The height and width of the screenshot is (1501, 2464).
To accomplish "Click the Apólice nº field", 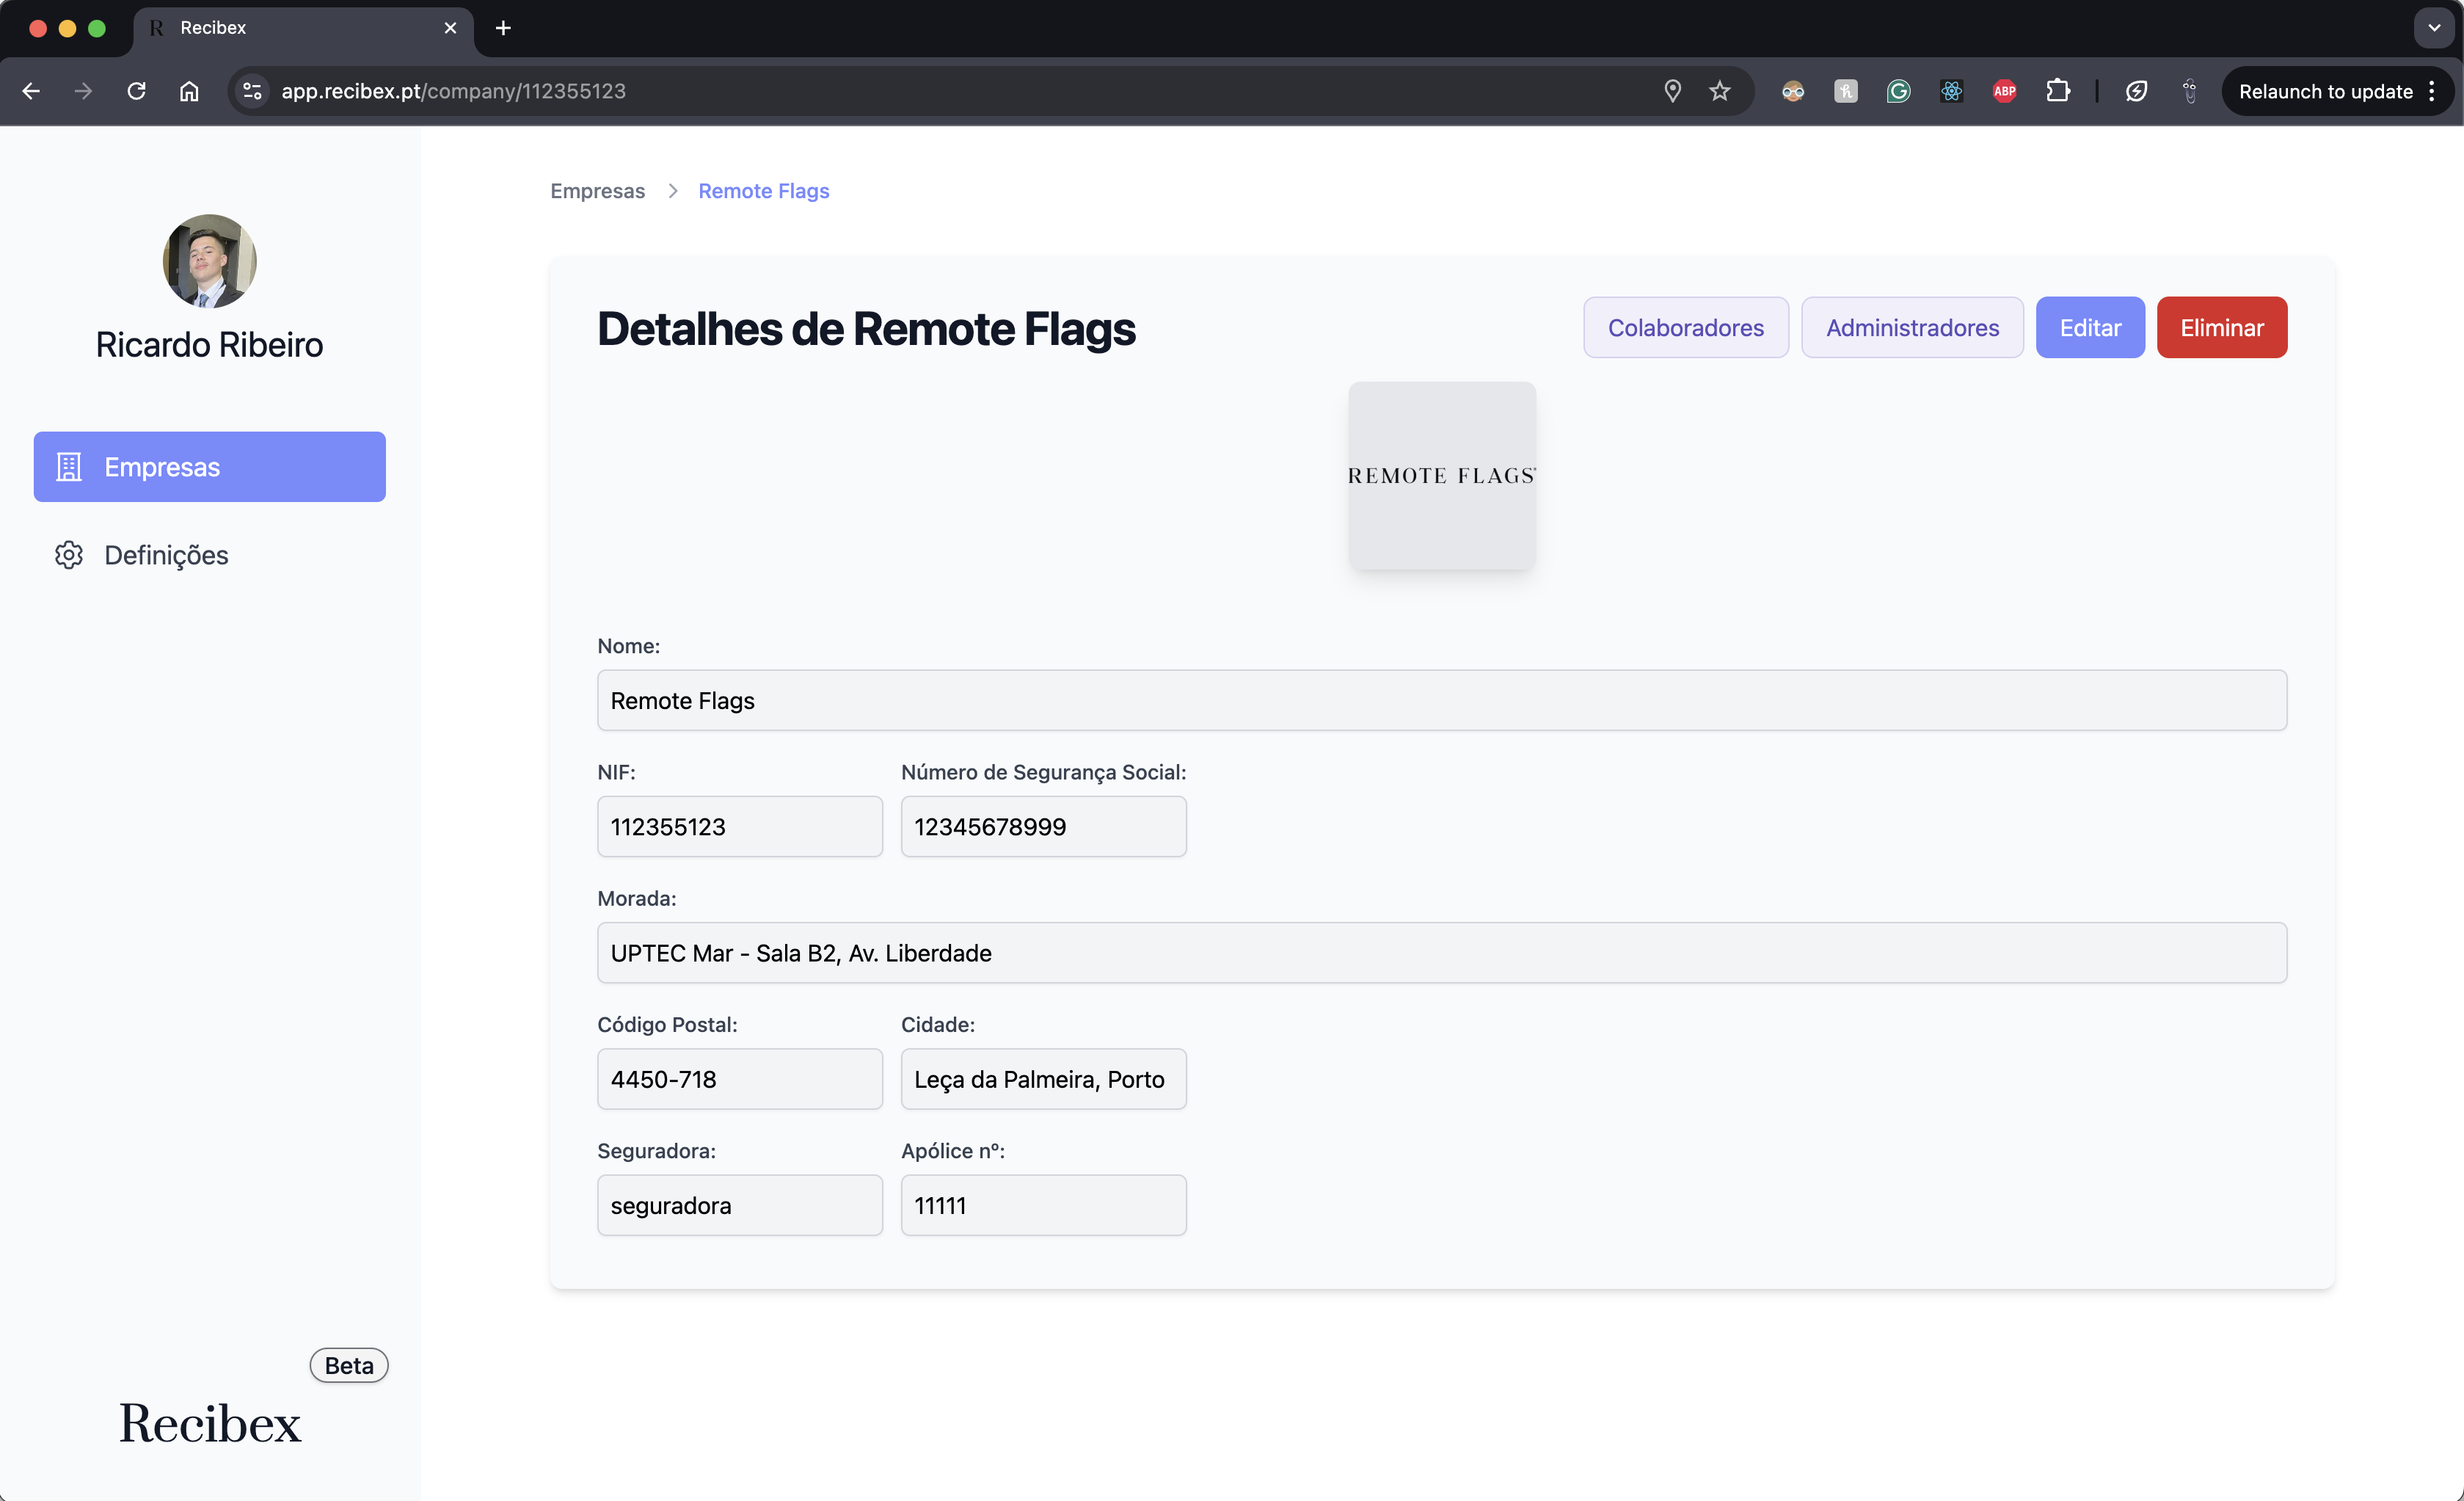I will (x=1044, y=1204).
